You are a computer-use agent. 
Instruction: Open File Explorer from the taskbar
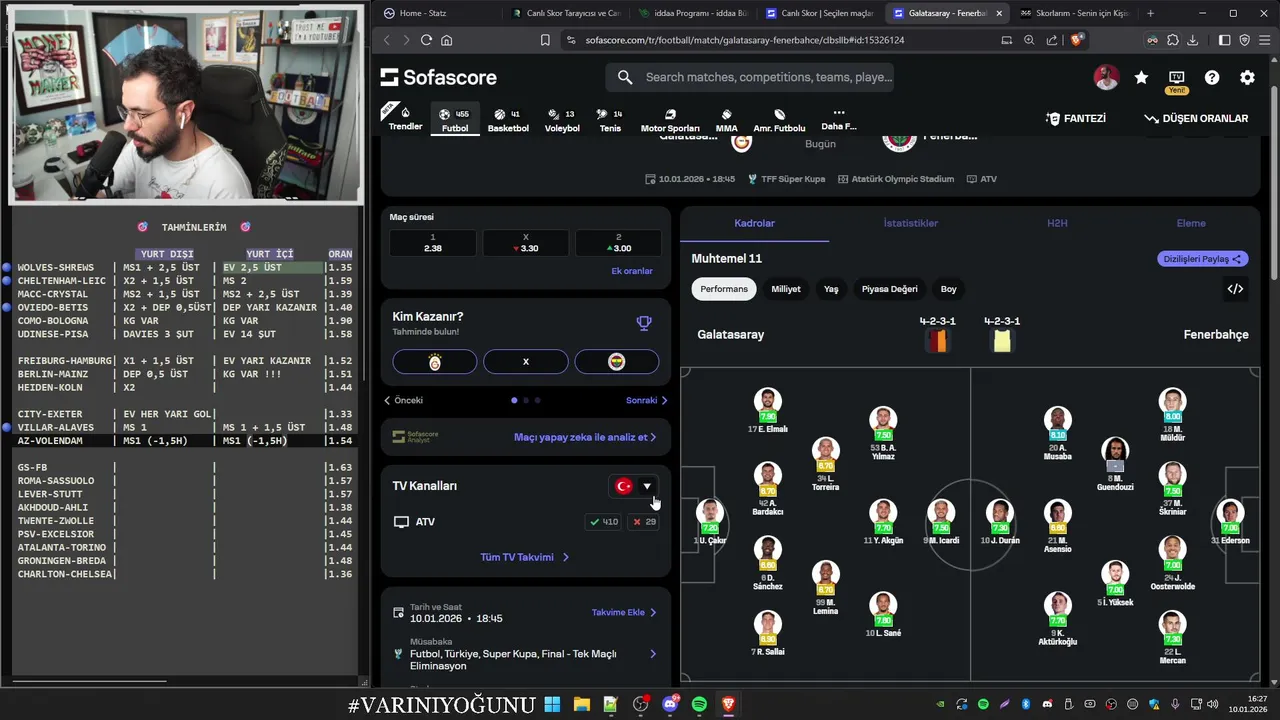coord(581,704)
